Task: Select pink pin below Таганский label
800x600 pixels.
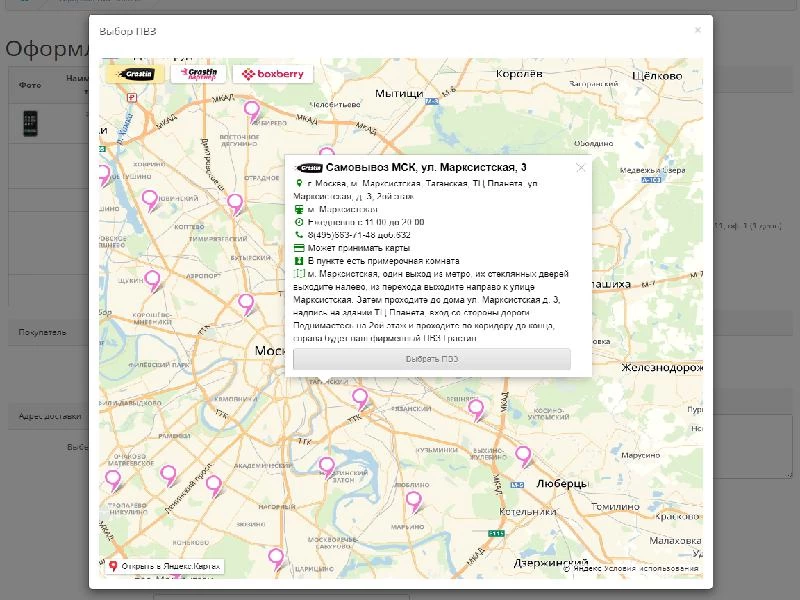Action: 360,398
